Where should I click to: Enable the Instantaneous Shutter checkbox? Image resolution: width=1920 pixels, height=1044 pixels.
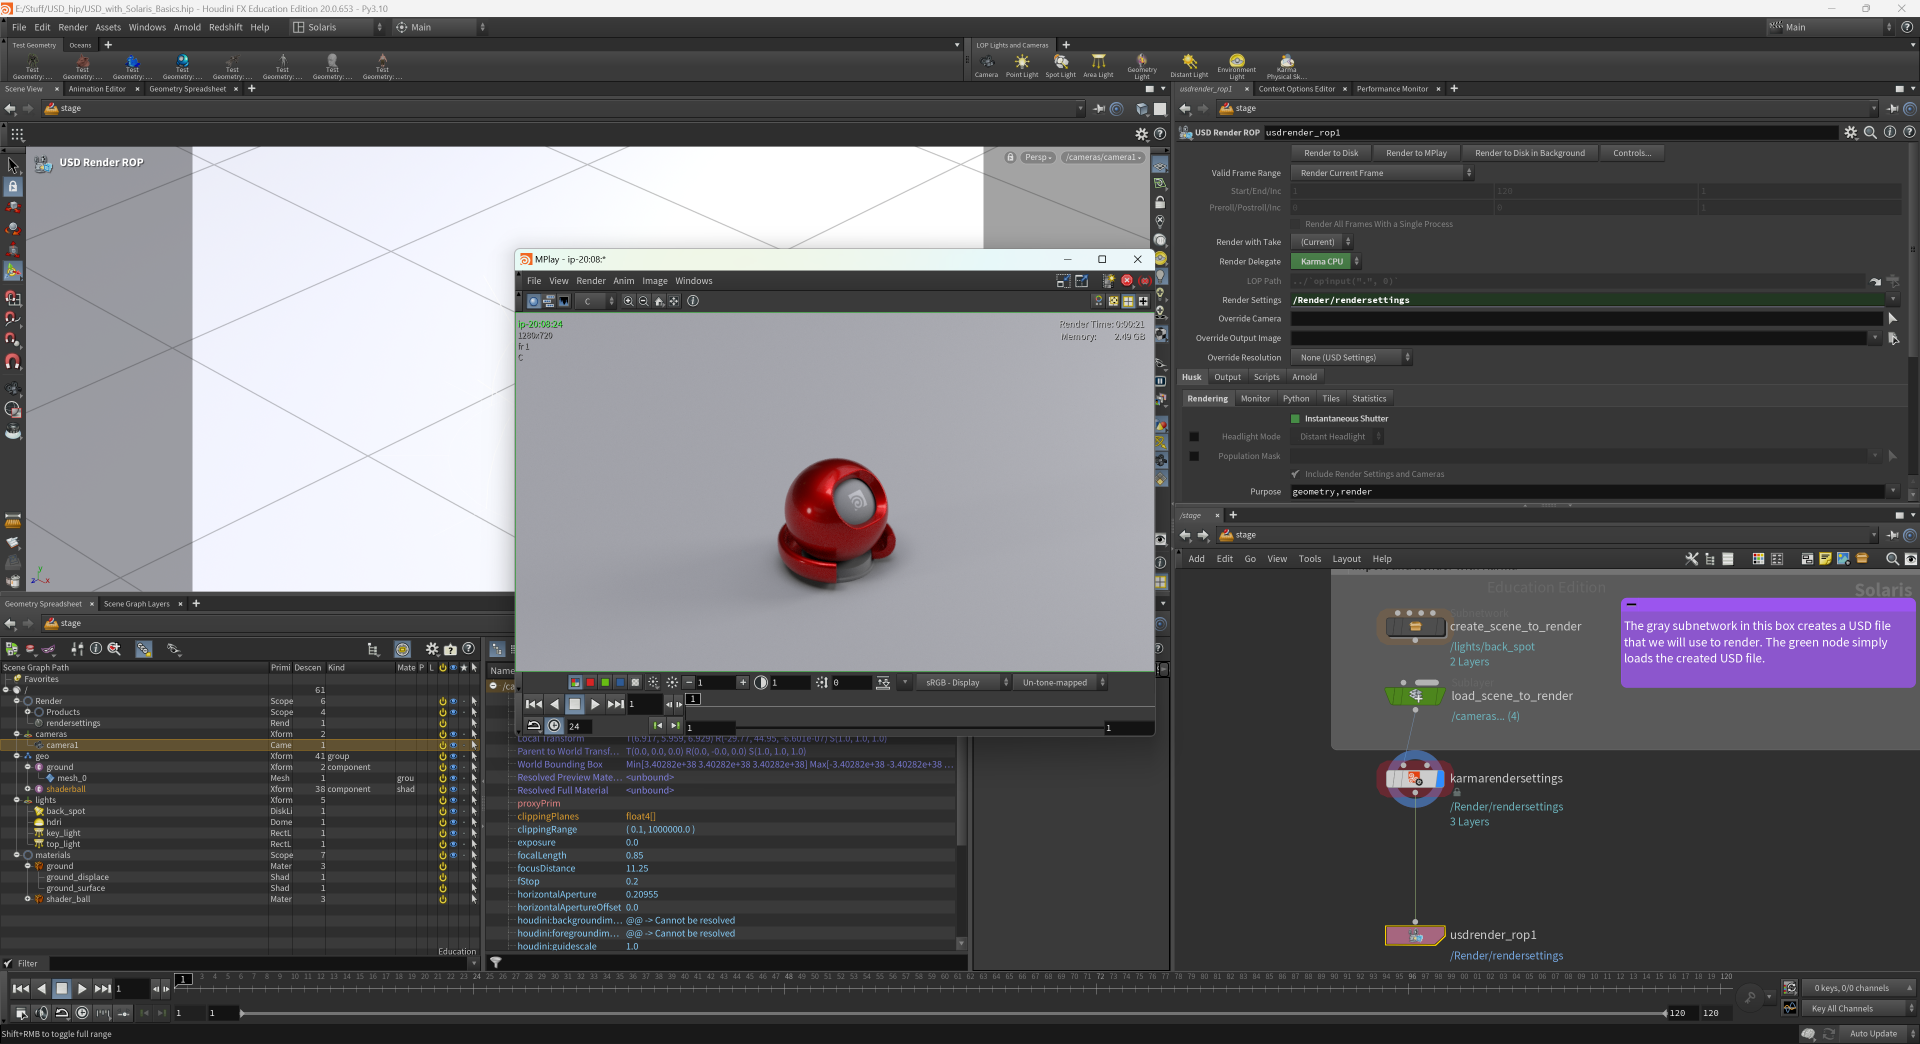(x=1295, y=419)
